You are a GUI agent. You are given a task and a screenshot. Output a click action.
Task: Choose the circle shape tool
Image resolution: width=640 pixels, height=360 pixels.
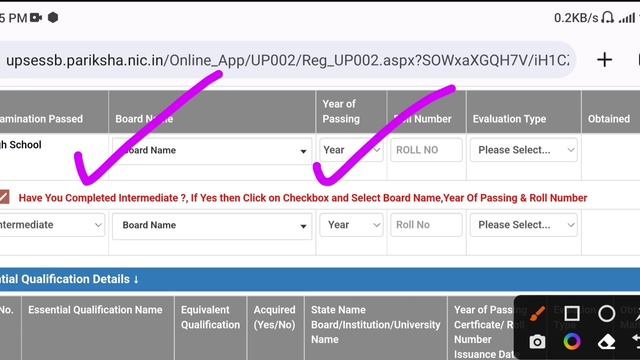(x=607, y=313)
